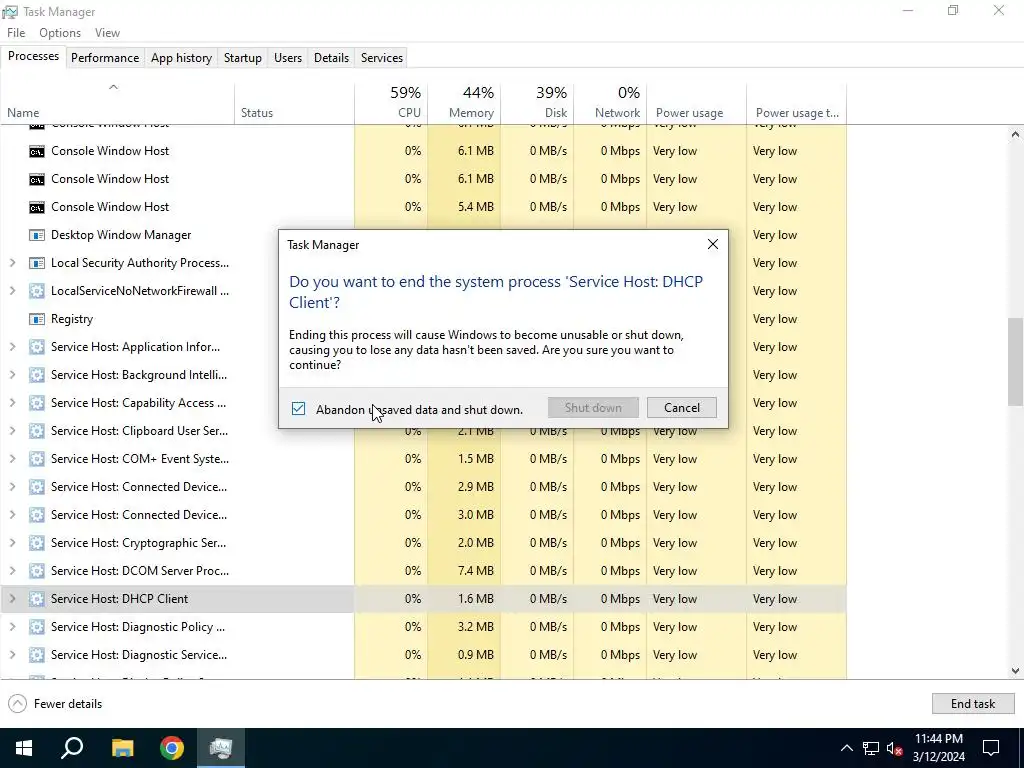Open the taskbar clock showing 11:44 PM
The image size is (1024, 768).
point(939,748)
